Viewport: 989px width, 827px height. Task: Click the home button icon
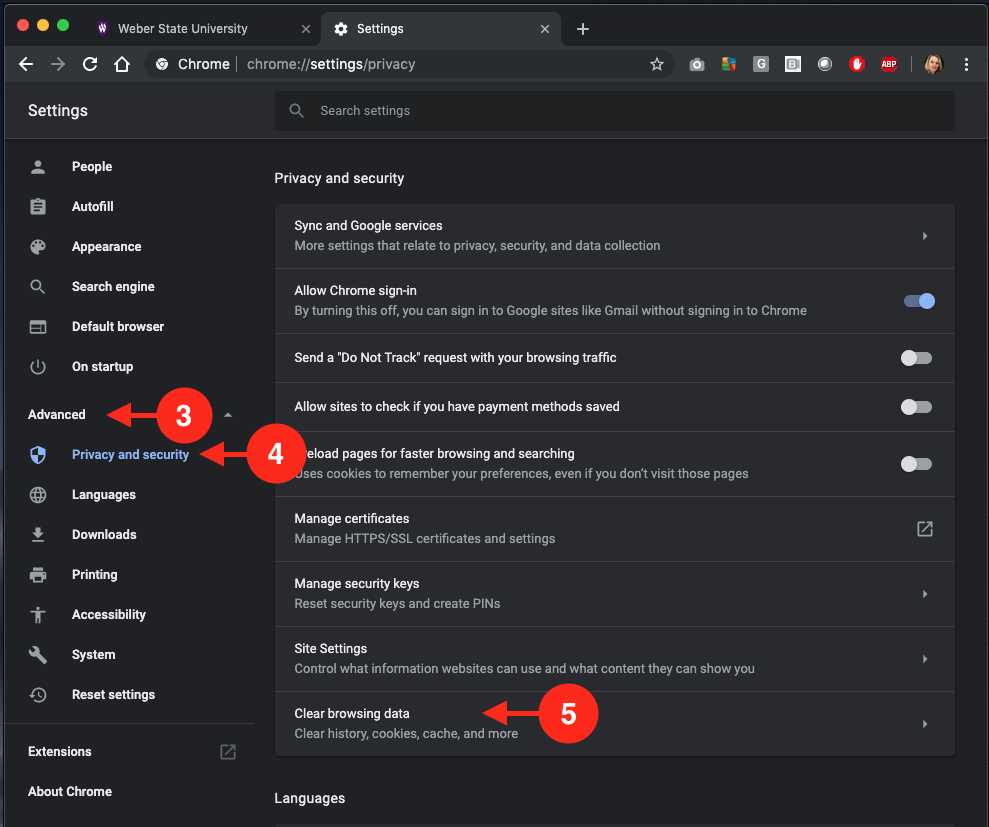(x=122, y=64)
